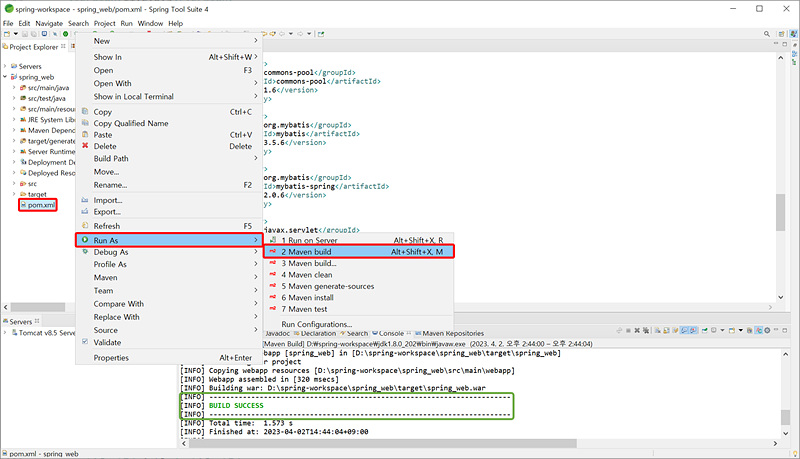The height and width of the screenshot is (459, 800).
Task: Switch to the Declaration tab
Action: (314, 333)
